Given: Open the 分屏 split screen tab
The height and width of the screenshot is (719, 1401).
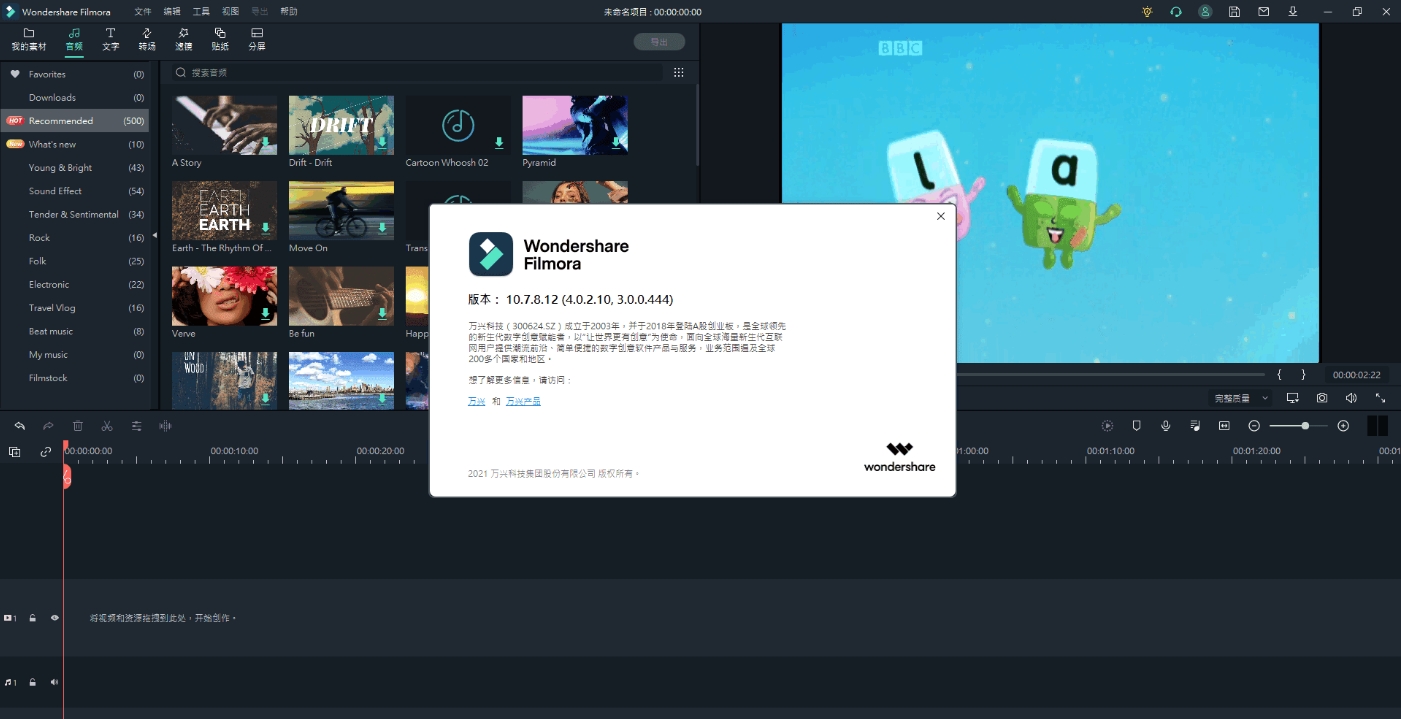Looking at the screenshot, I should coord(257,40).
